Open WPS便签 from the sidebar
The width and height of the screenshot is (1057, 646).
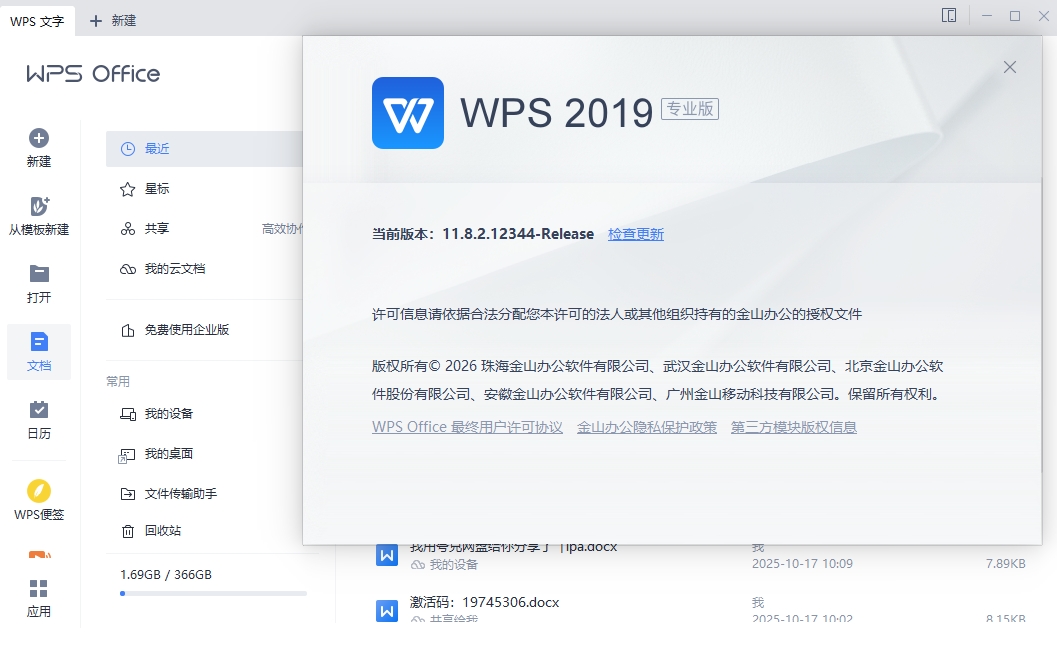(x=38, y=498)
